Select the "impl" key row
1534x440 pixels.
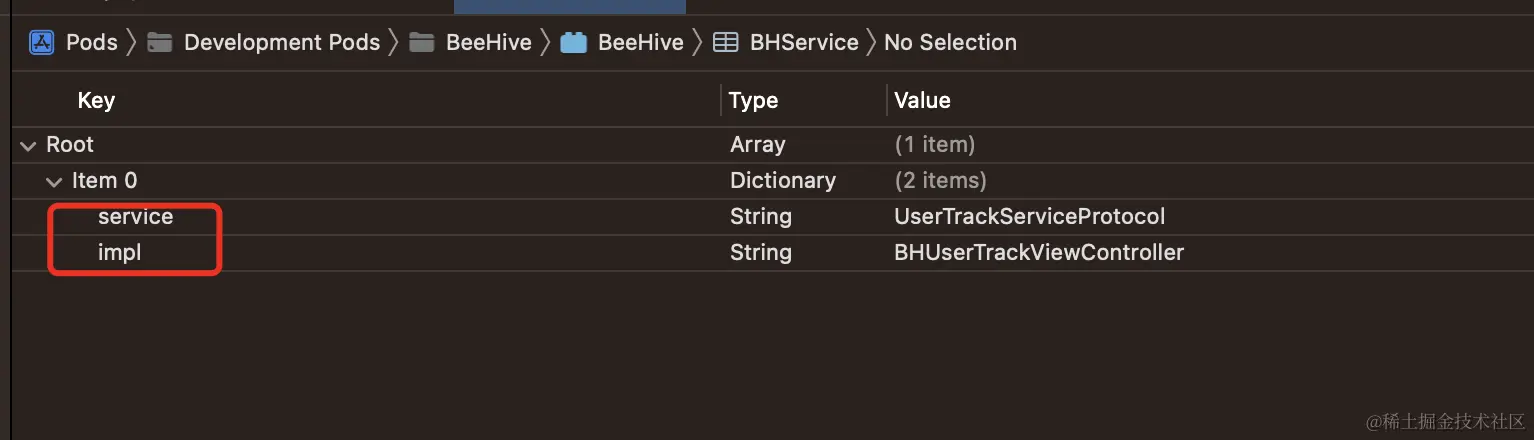tap(119, 253)
